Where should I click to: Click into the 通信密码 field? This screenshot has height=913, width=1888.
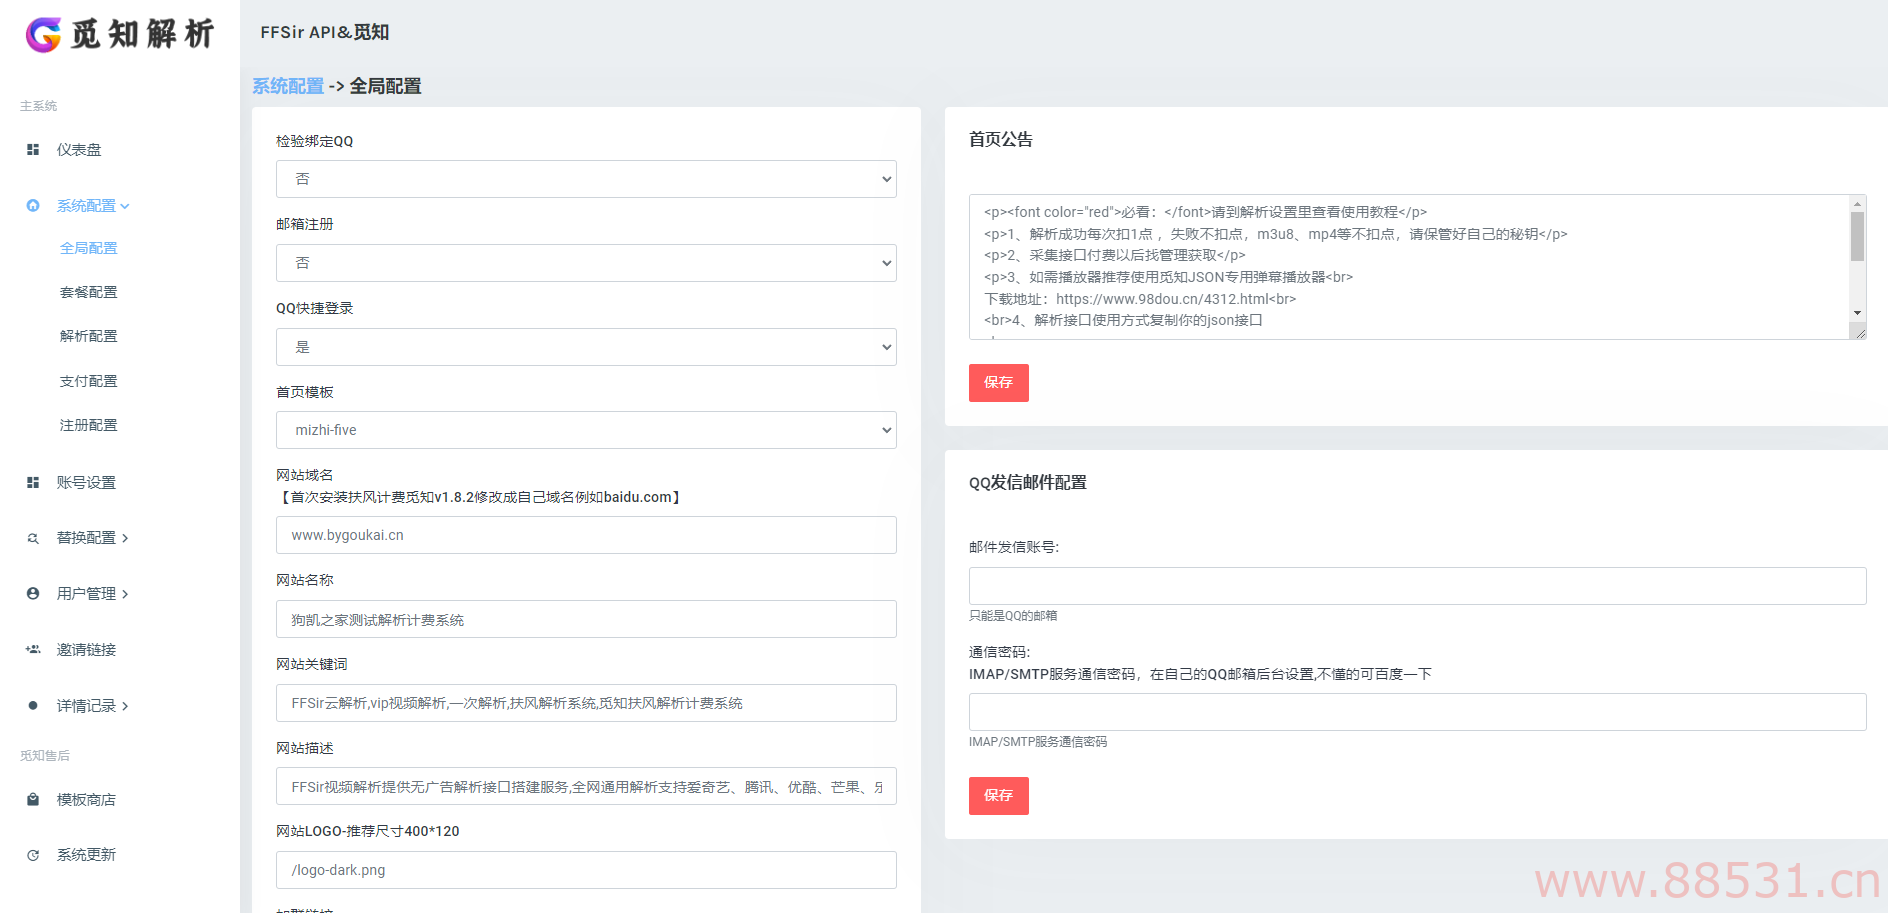1417,712
